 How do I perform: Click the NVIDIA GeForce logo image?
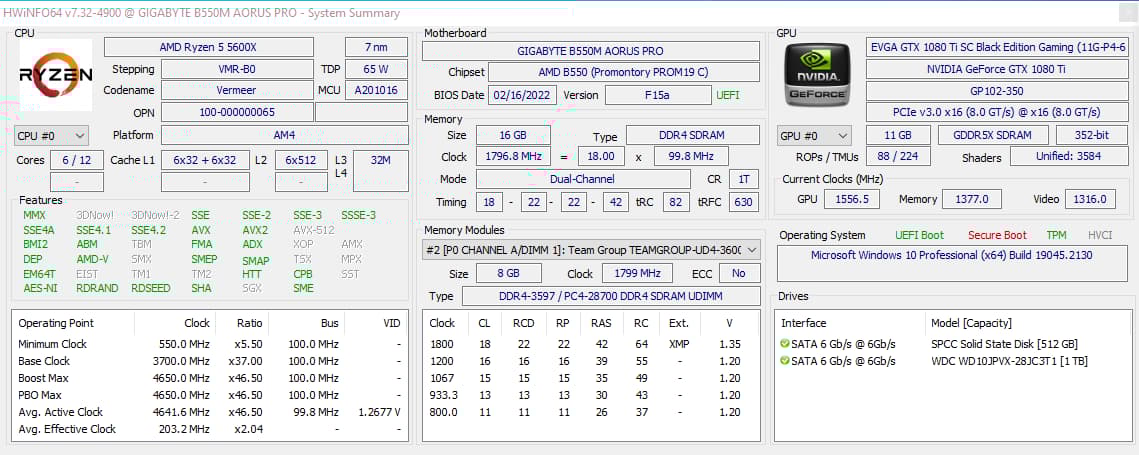click(x=817, y=75)
